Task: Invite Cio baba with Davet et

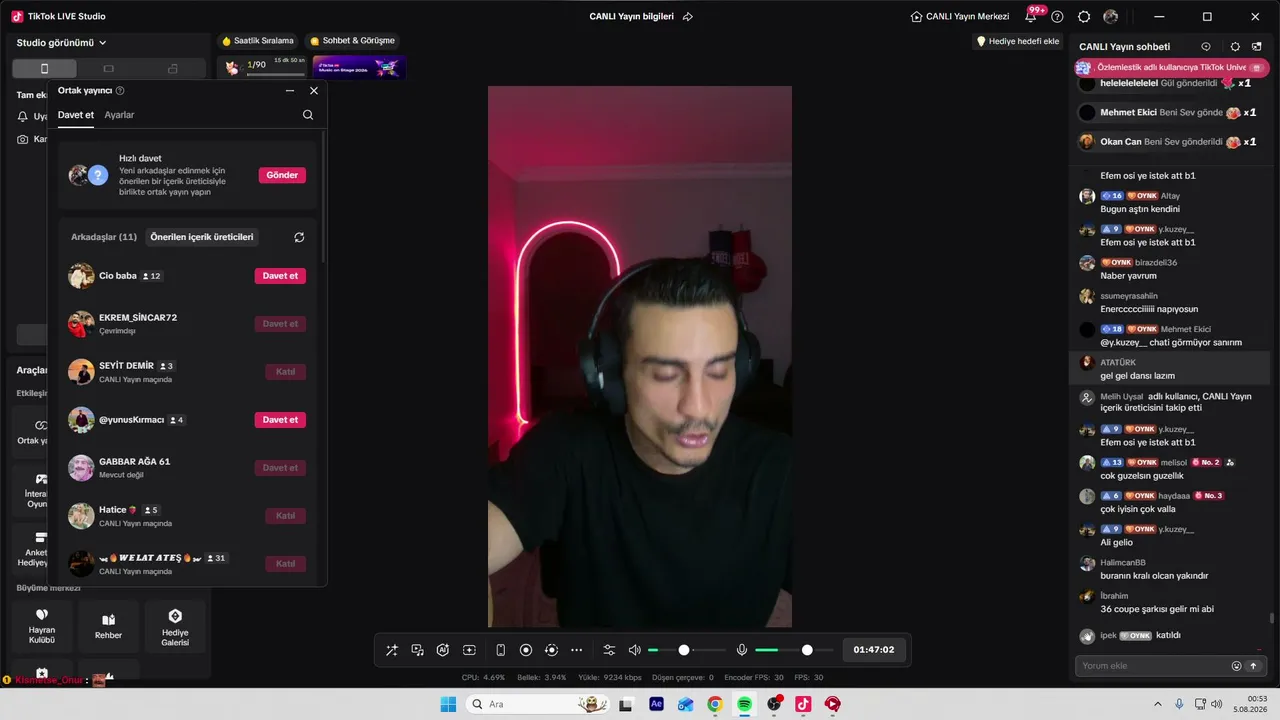Action: (280, 276)
